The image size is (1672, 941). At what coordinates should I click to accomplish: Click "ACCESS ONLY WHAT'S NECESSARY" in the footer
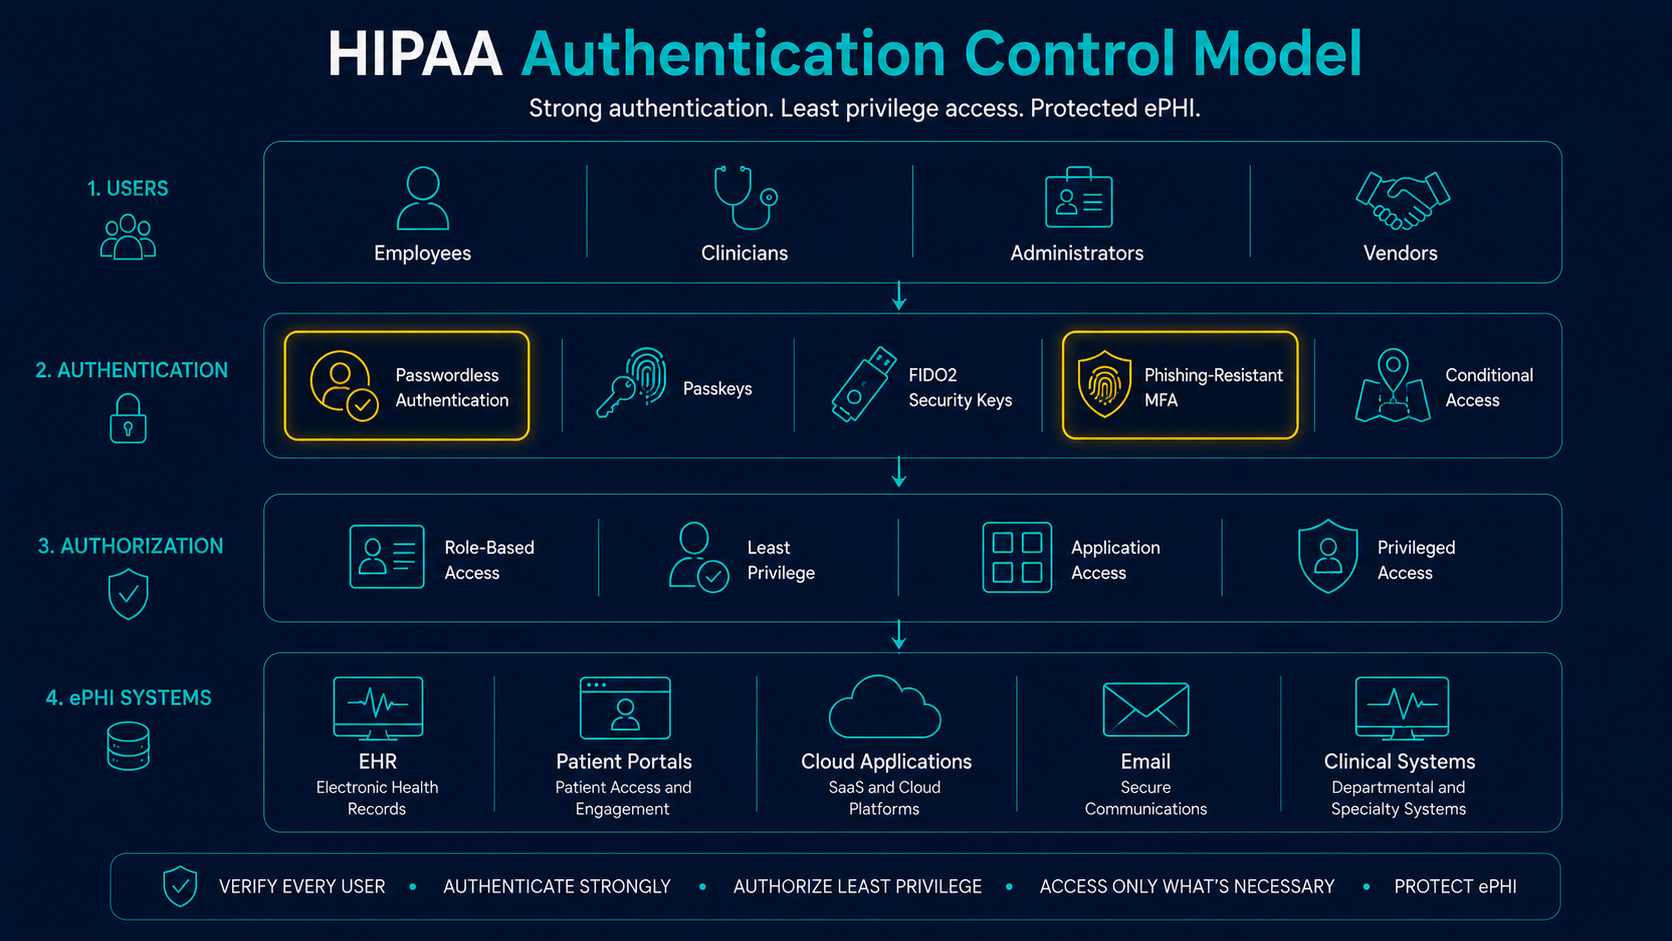click(1187, 887)
